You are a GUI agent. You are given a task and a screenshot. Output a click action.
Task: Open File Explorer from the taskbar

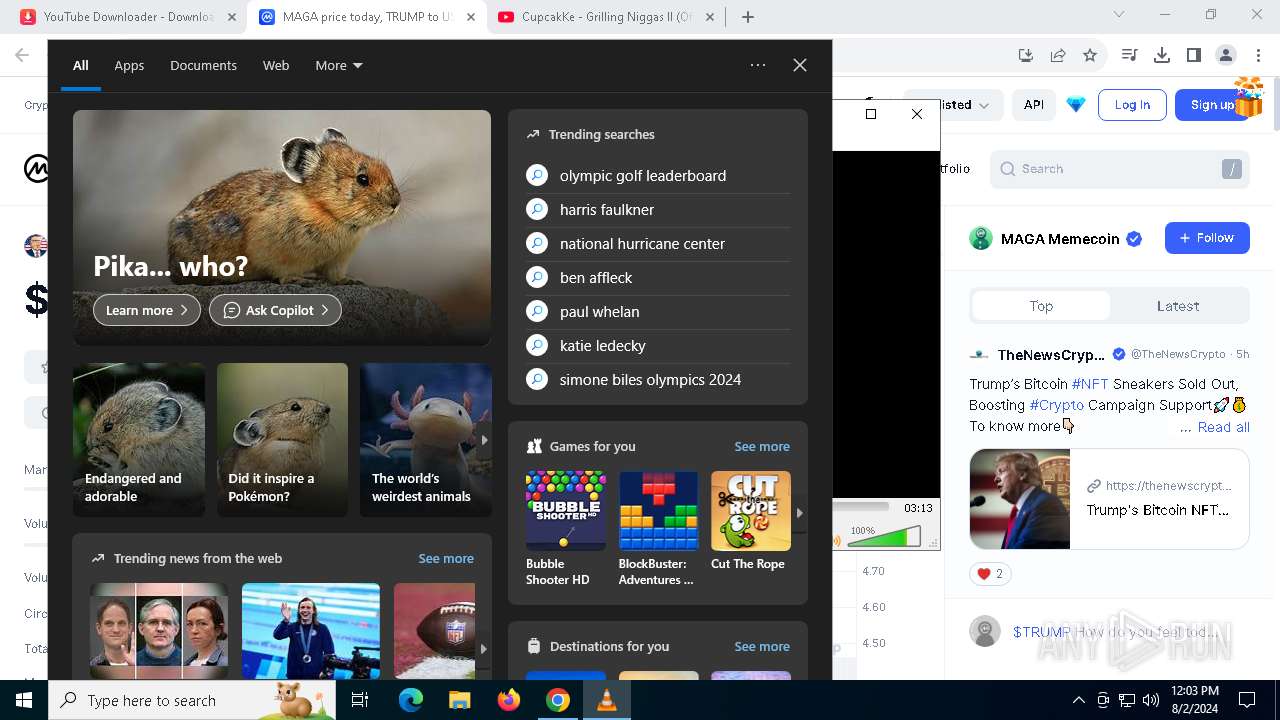(x=459, y=700)
